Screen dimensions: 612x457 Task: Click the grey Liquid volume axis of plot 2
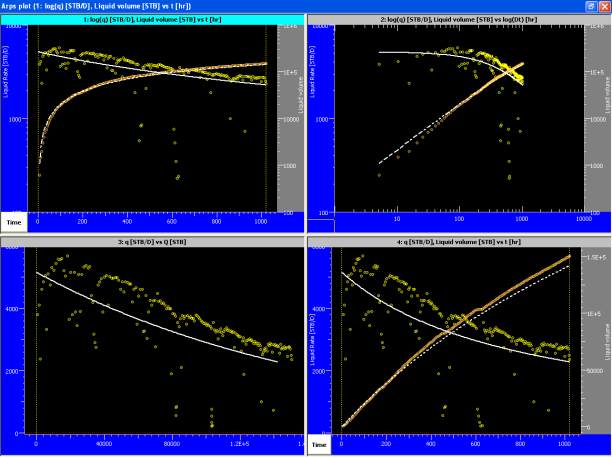[596, 118]
